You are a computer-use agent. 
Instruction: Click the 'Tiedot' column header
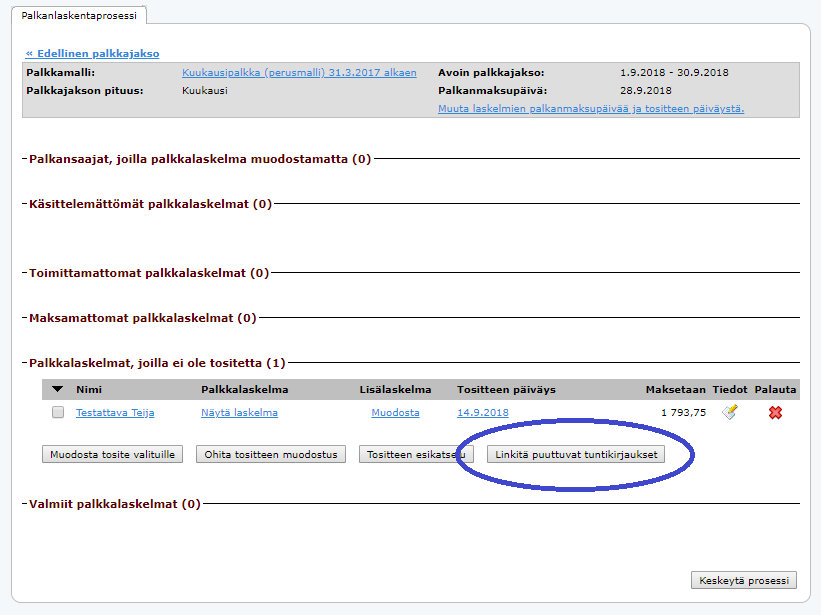pyautogui.click(x=730, y=389)
